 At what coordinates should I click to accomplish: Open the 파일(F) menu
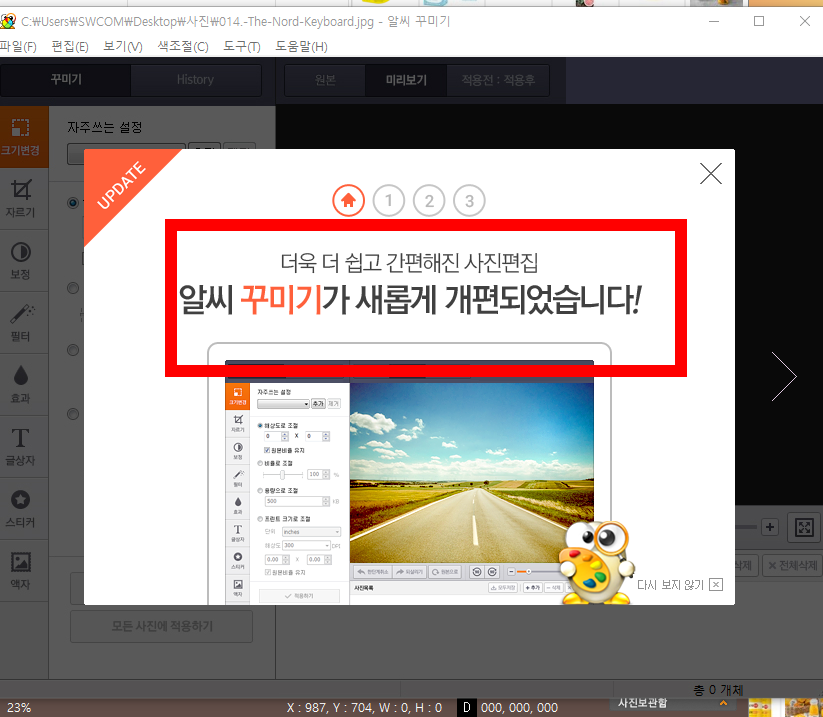(x=18, y=47)
